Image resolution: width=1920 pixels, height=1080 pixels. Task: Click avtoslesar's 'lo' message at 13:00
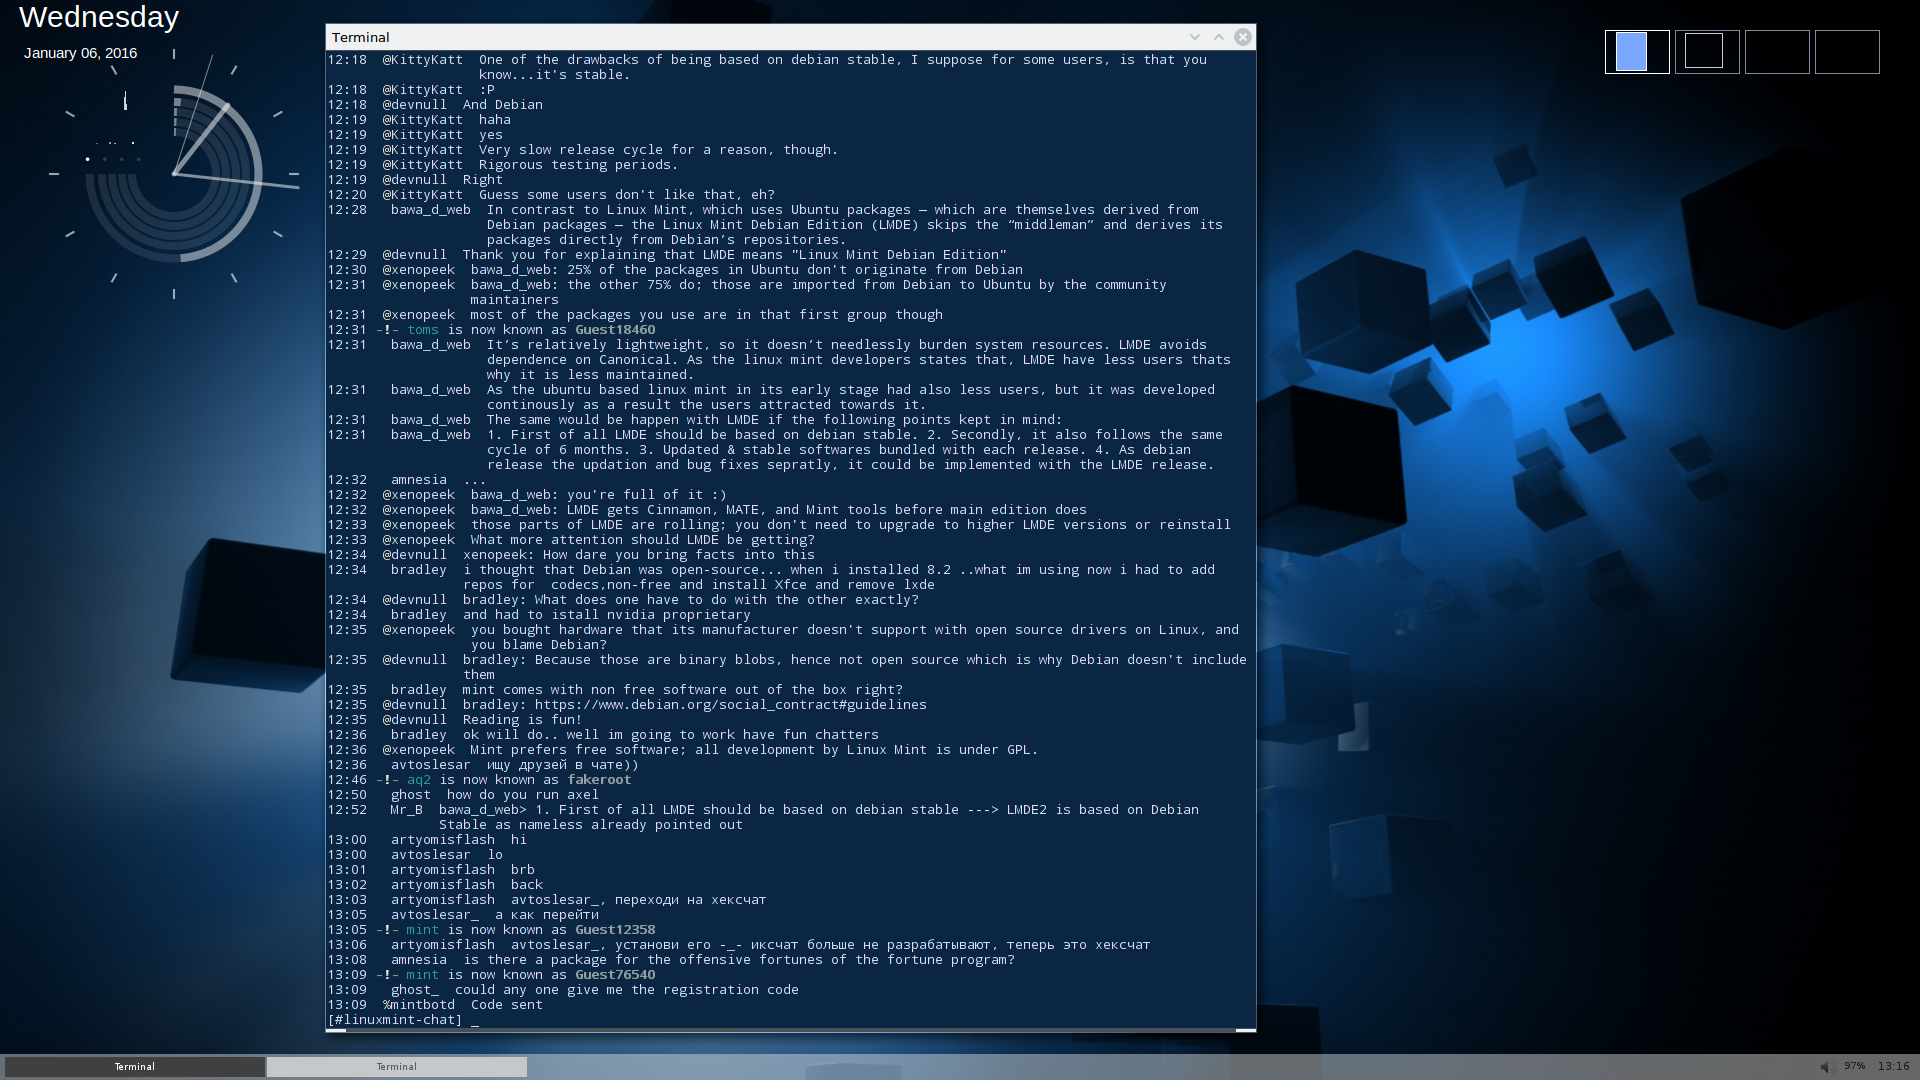494,855
